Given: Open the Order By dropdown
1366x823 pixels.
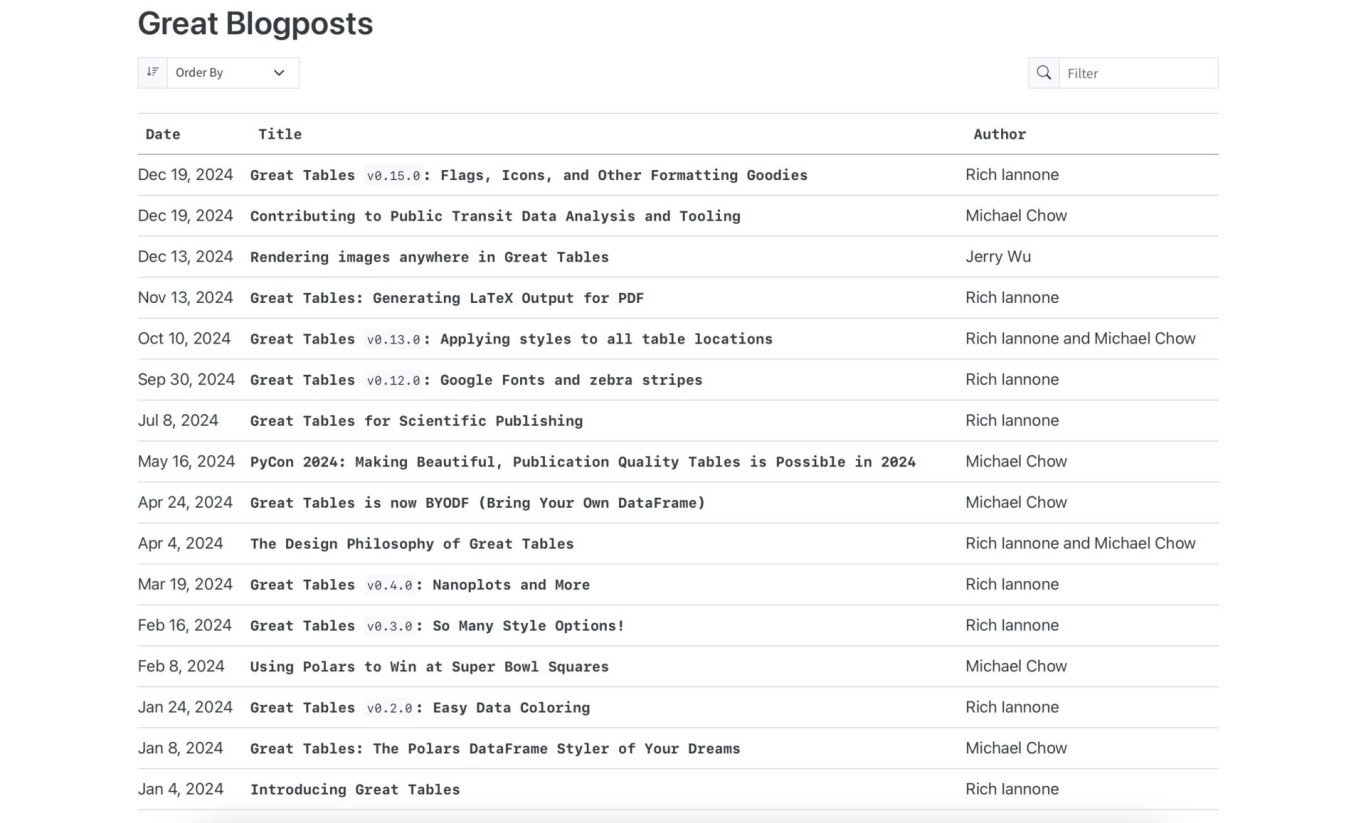Looking at the screenshot, I should tap(232, 72).
